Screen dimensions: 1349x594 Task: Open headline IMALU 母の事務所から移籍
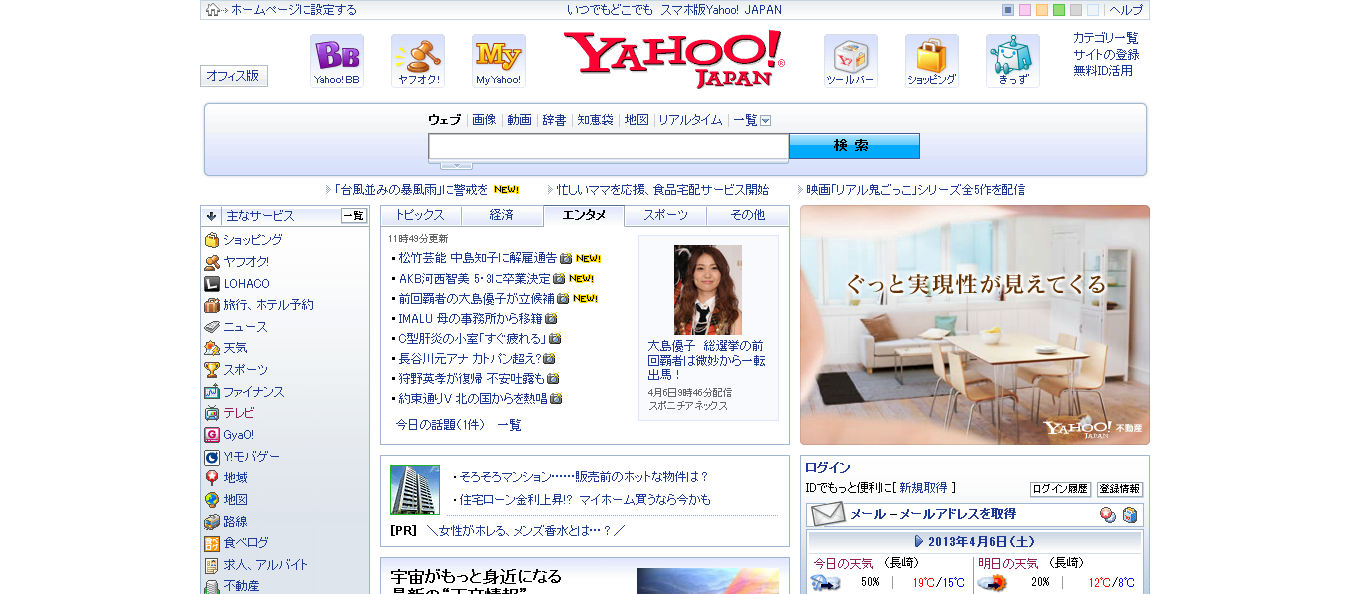[x=470, y=318]
